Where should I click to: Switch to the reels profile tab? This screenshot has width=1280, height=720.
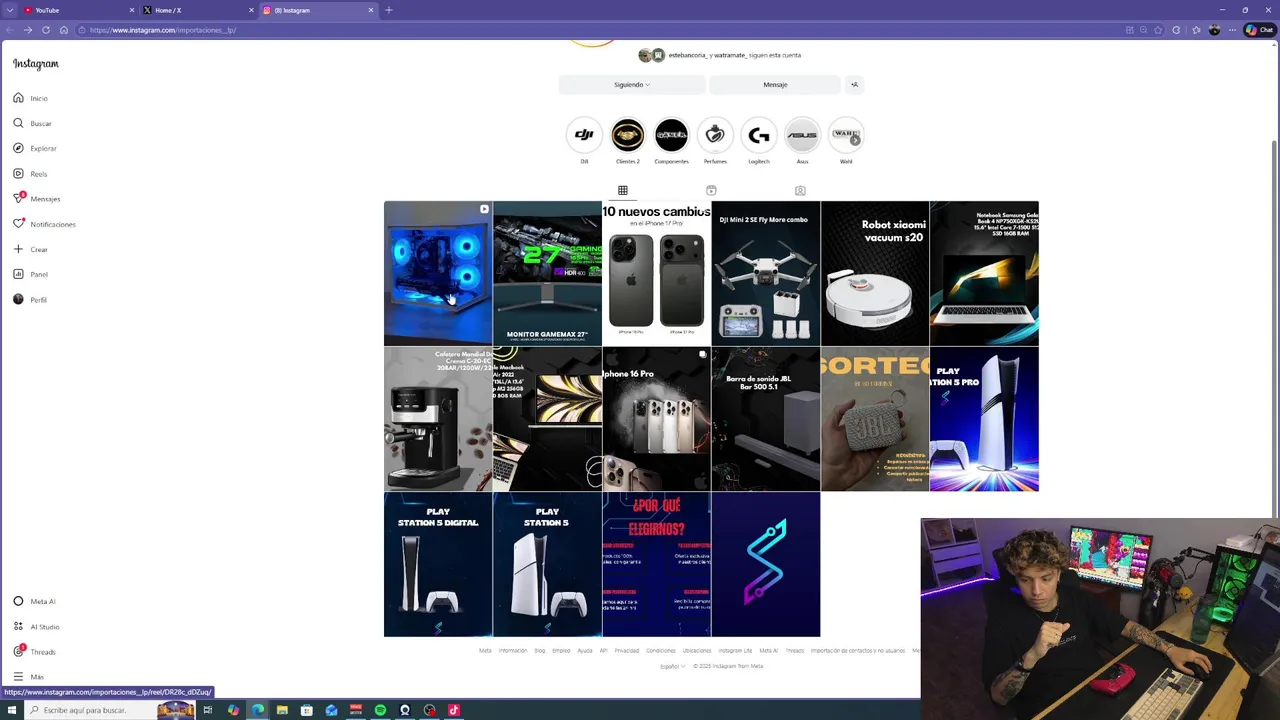(711, 190)
